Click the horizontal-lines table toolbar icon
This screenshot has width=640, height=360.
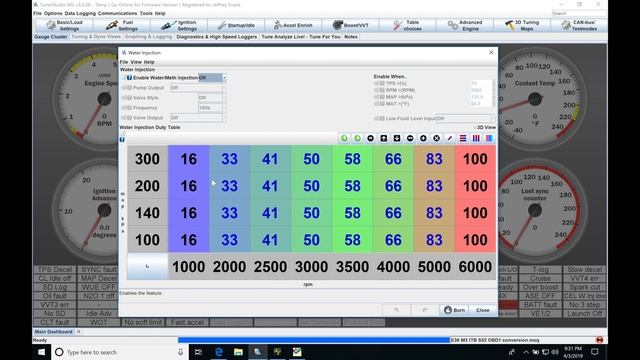(x=463, y=138)
